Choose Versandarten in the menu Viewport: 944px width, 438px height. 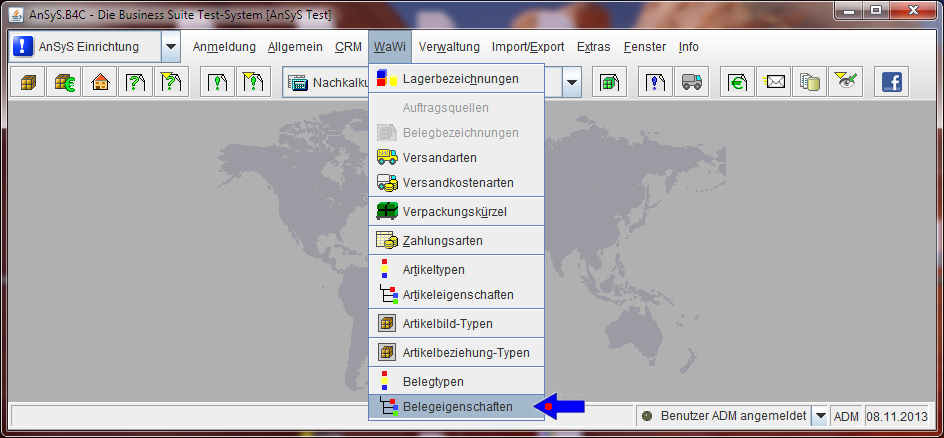tap(439, 158)
